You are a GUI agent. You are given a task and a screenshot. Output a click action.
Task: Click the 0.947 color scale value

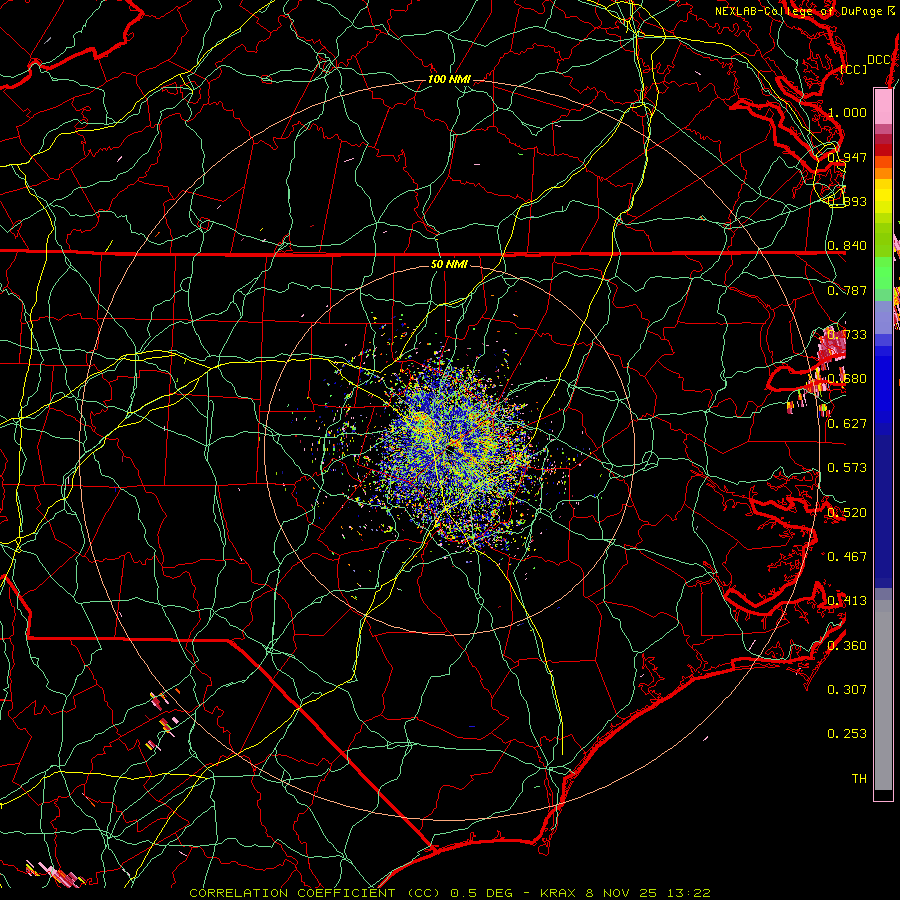point(847,157)
